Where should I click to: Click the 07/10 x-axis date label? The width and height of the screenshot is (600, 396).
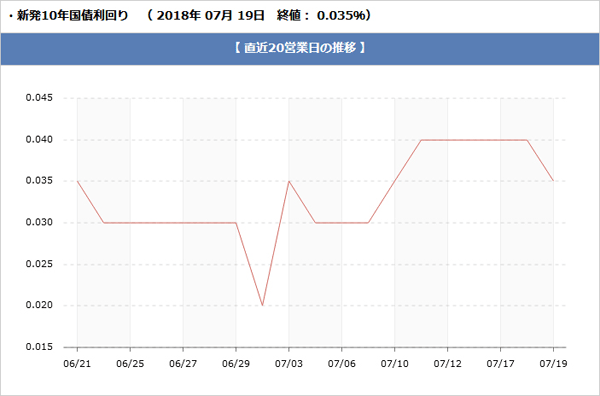point(394,363)
